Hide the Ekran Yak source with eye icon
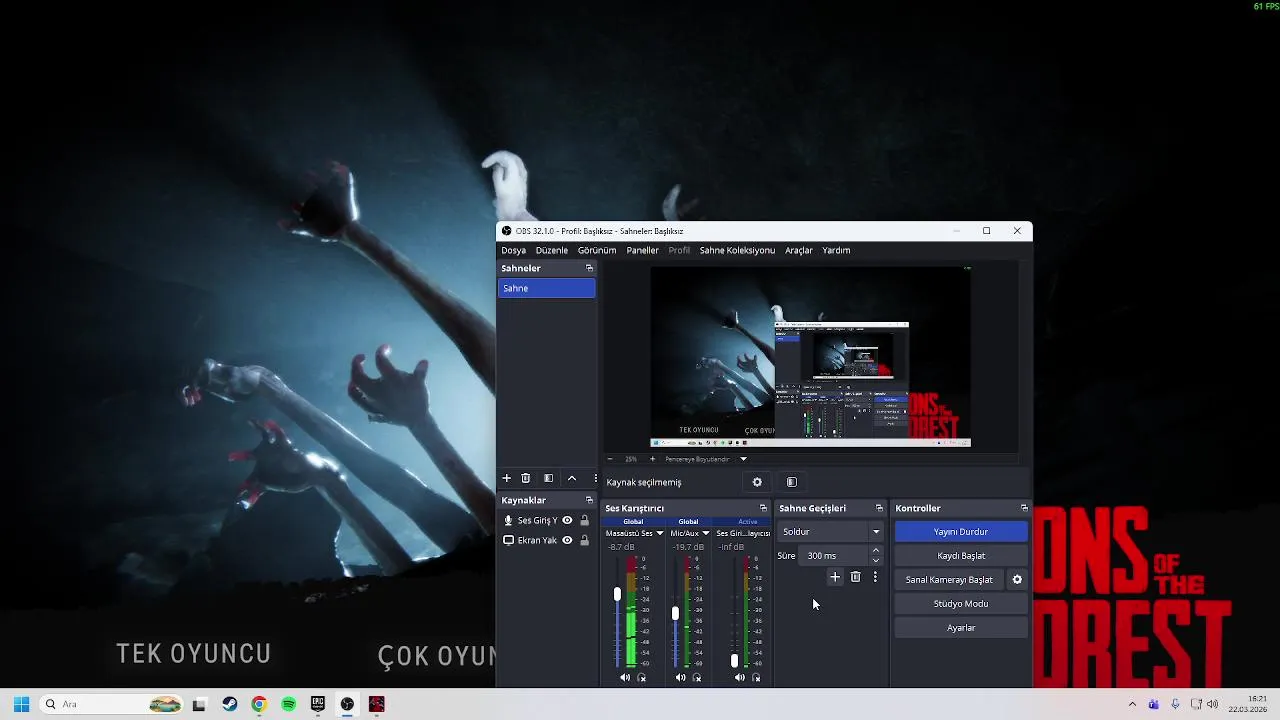The width and height of the screenshot is (1280, 720). (567, 540)
